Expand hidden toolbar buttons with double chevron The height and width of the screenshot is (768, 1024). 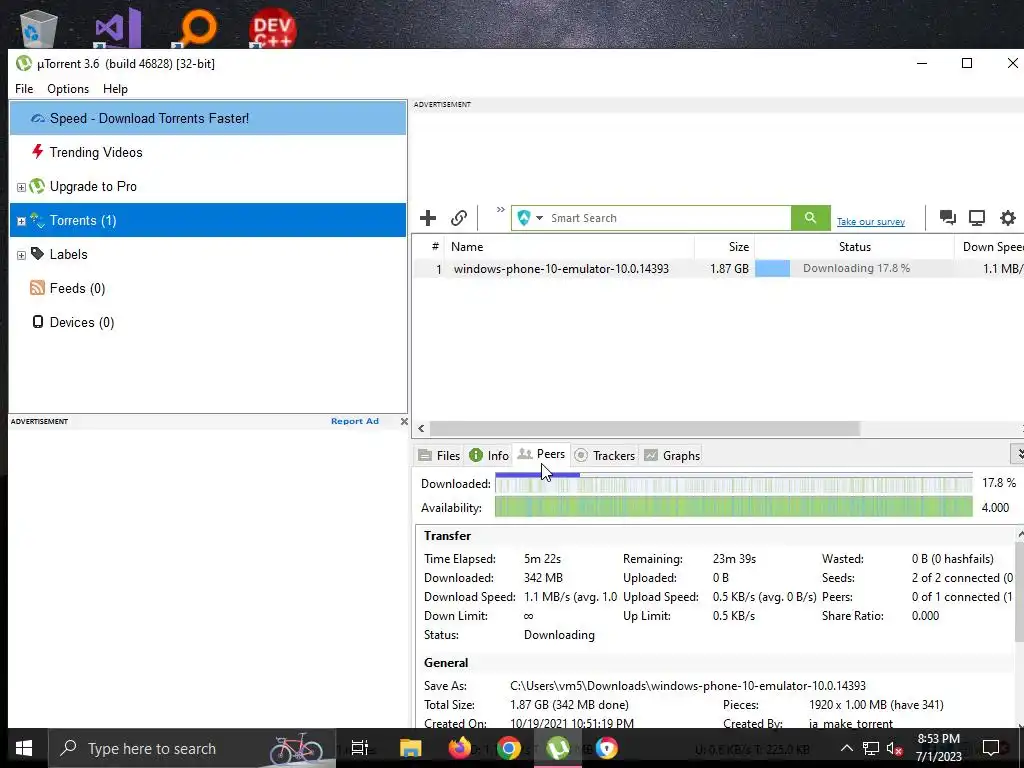click(500, 210)
